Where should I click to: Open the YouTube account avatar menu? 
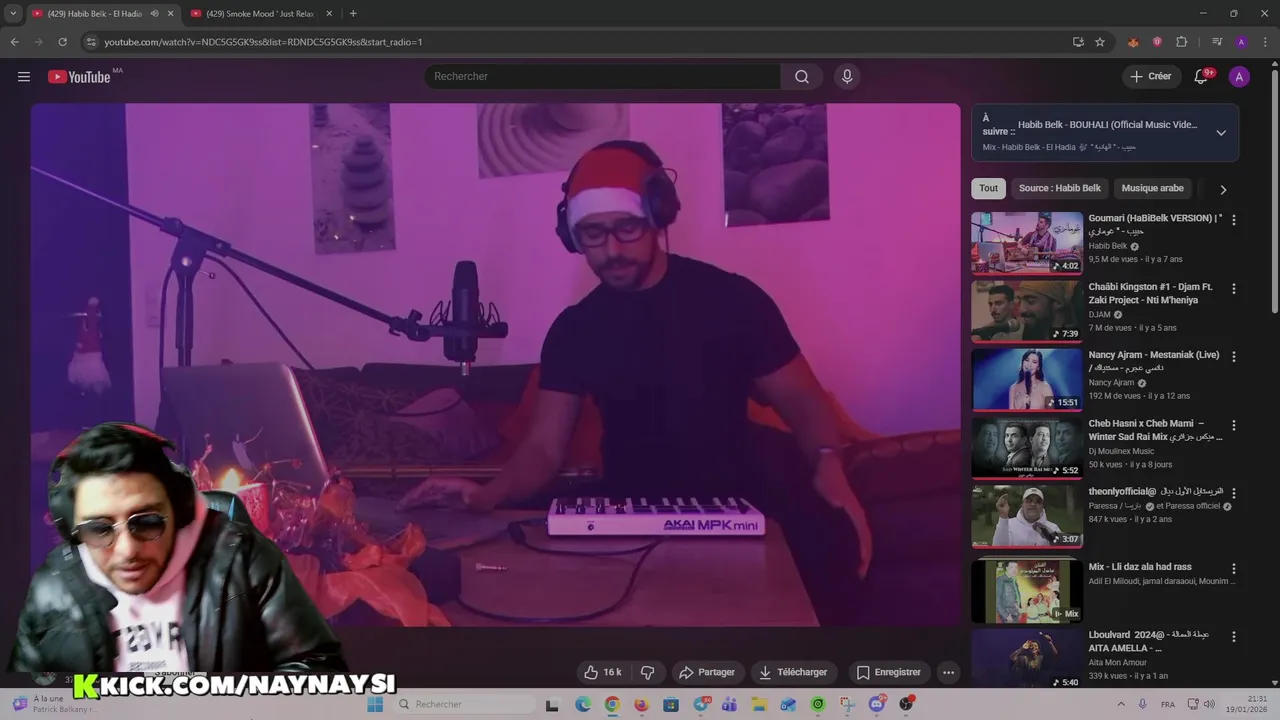click(1239, 77)
